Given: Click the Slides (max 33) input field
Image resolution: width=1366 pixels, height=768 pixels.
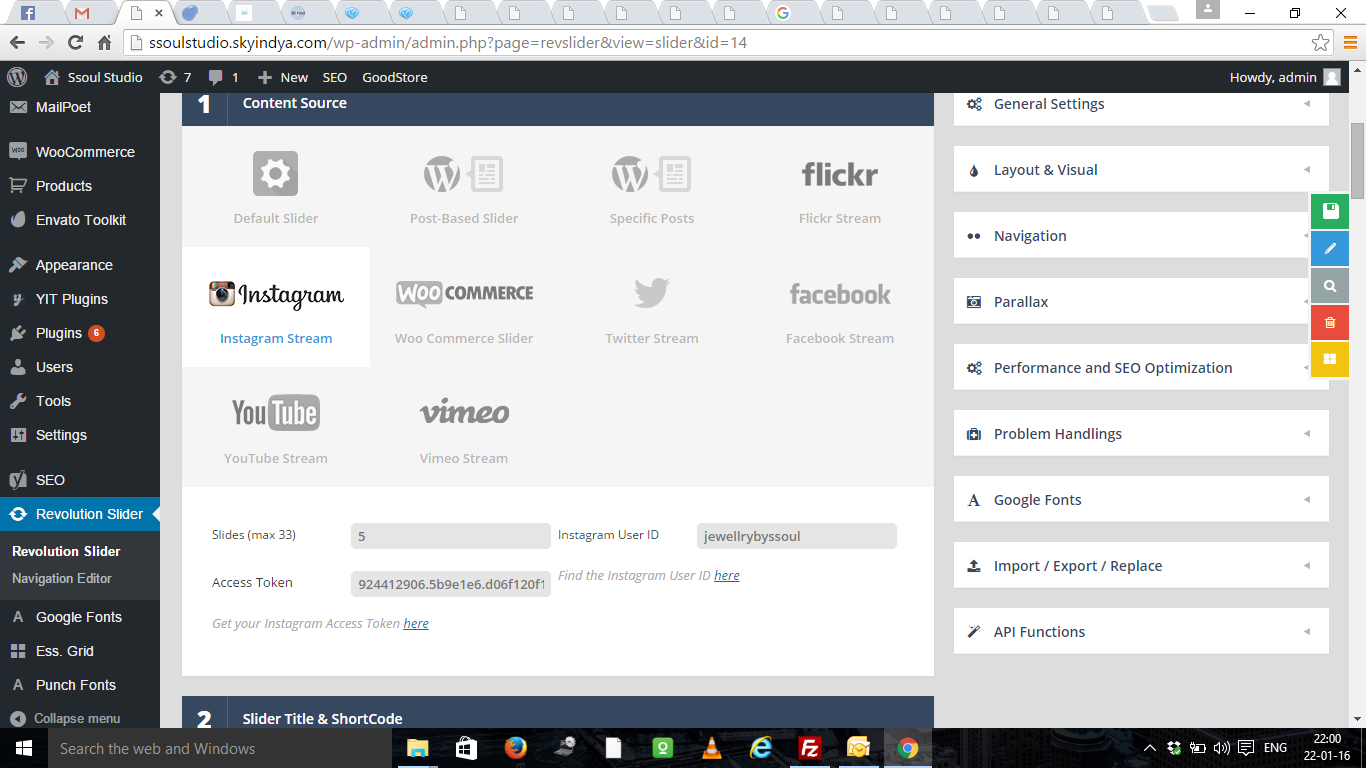Looking at the screenshot, I should [x=451, y=536].
